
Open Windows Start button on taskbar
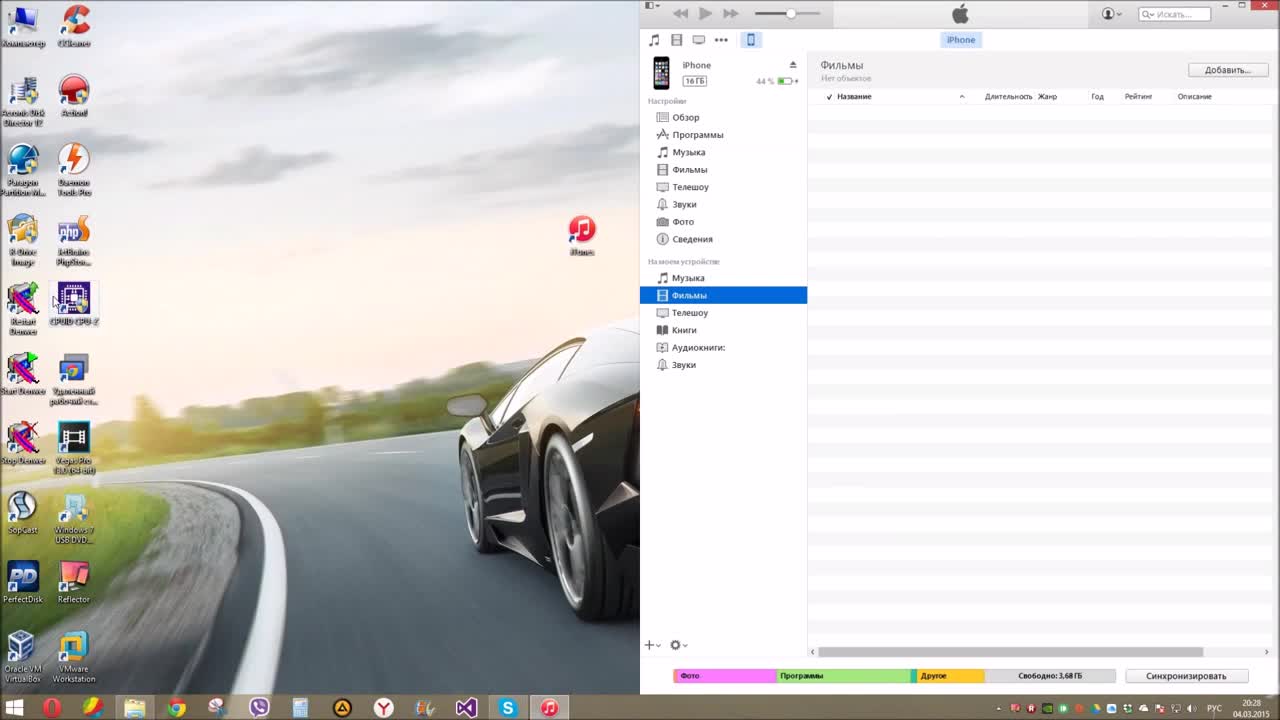coord(14,708)
